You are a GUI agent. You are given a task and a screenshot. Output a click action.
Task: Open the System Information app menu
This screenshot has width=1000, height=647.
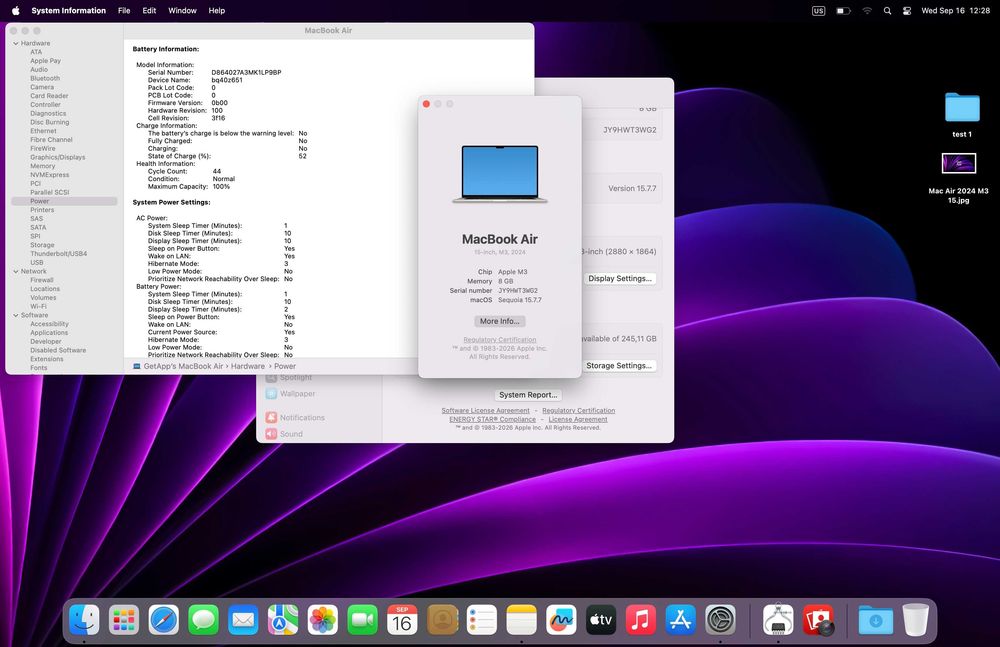(68, 10)
